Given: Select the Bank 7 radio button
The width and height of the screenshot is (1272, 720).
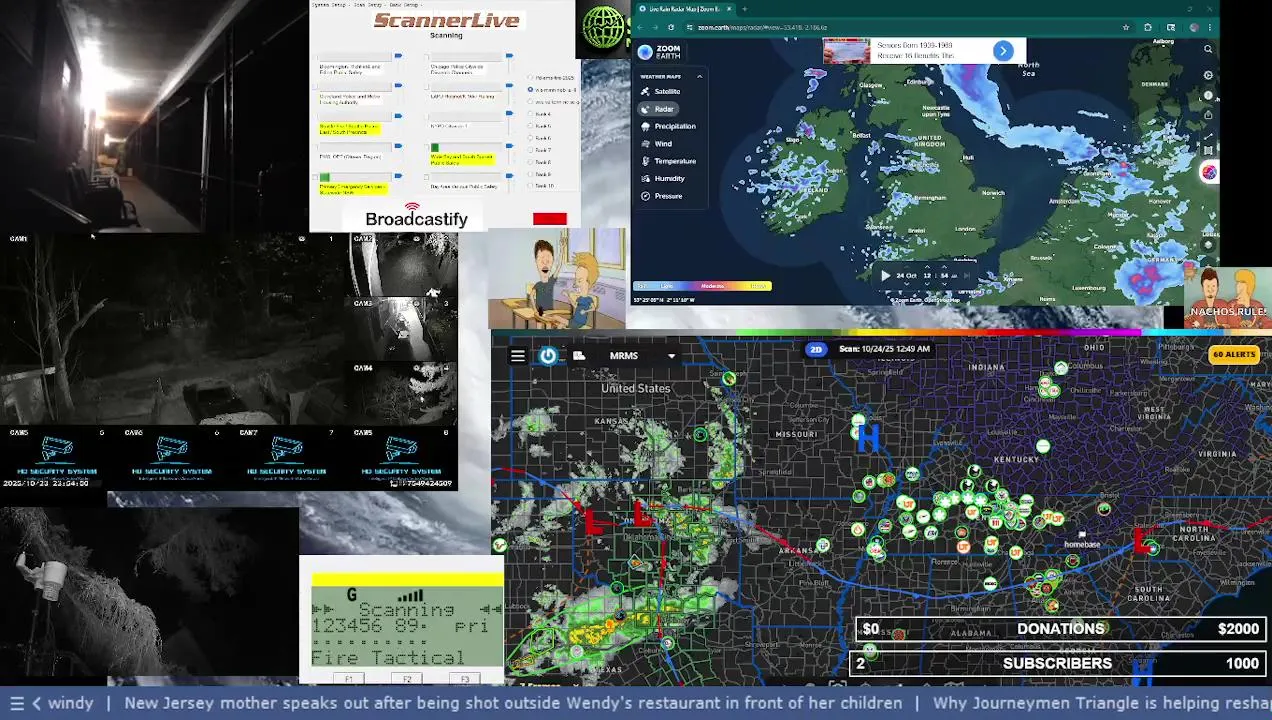Looking at the screenshot, I should click(530, 150).
